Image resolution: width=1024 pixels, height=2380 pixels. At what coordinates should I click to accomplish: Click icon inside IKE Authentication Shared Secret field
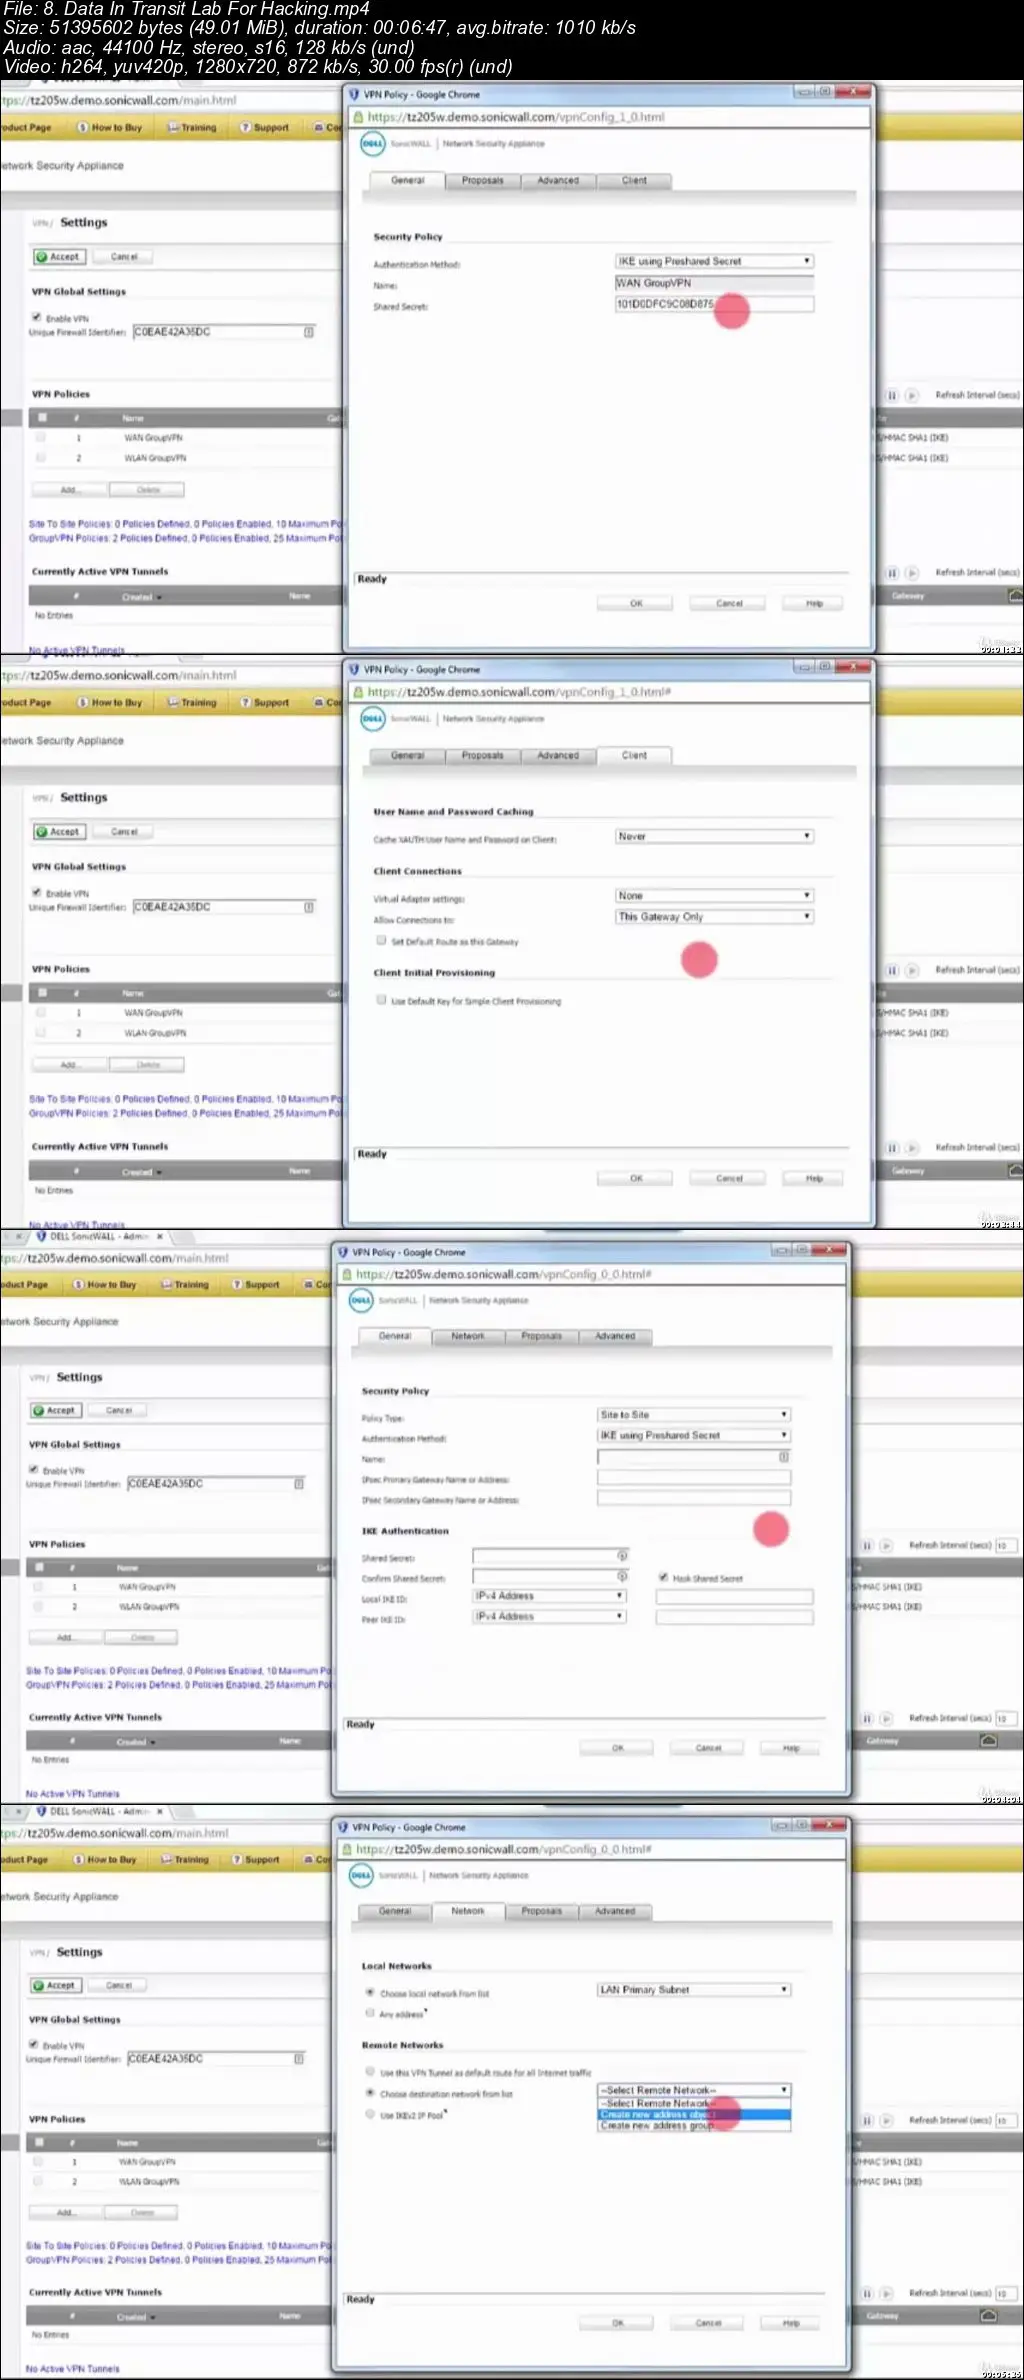coord(622,1555)
